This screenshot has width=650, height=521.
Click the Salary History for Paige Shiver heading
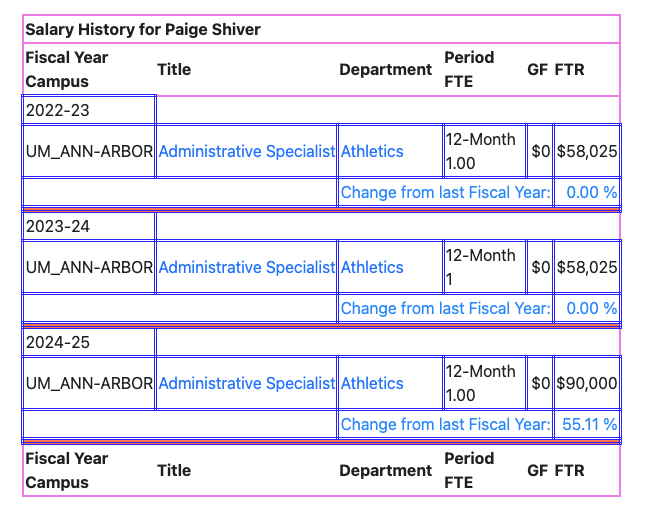(x=143, y=30)
